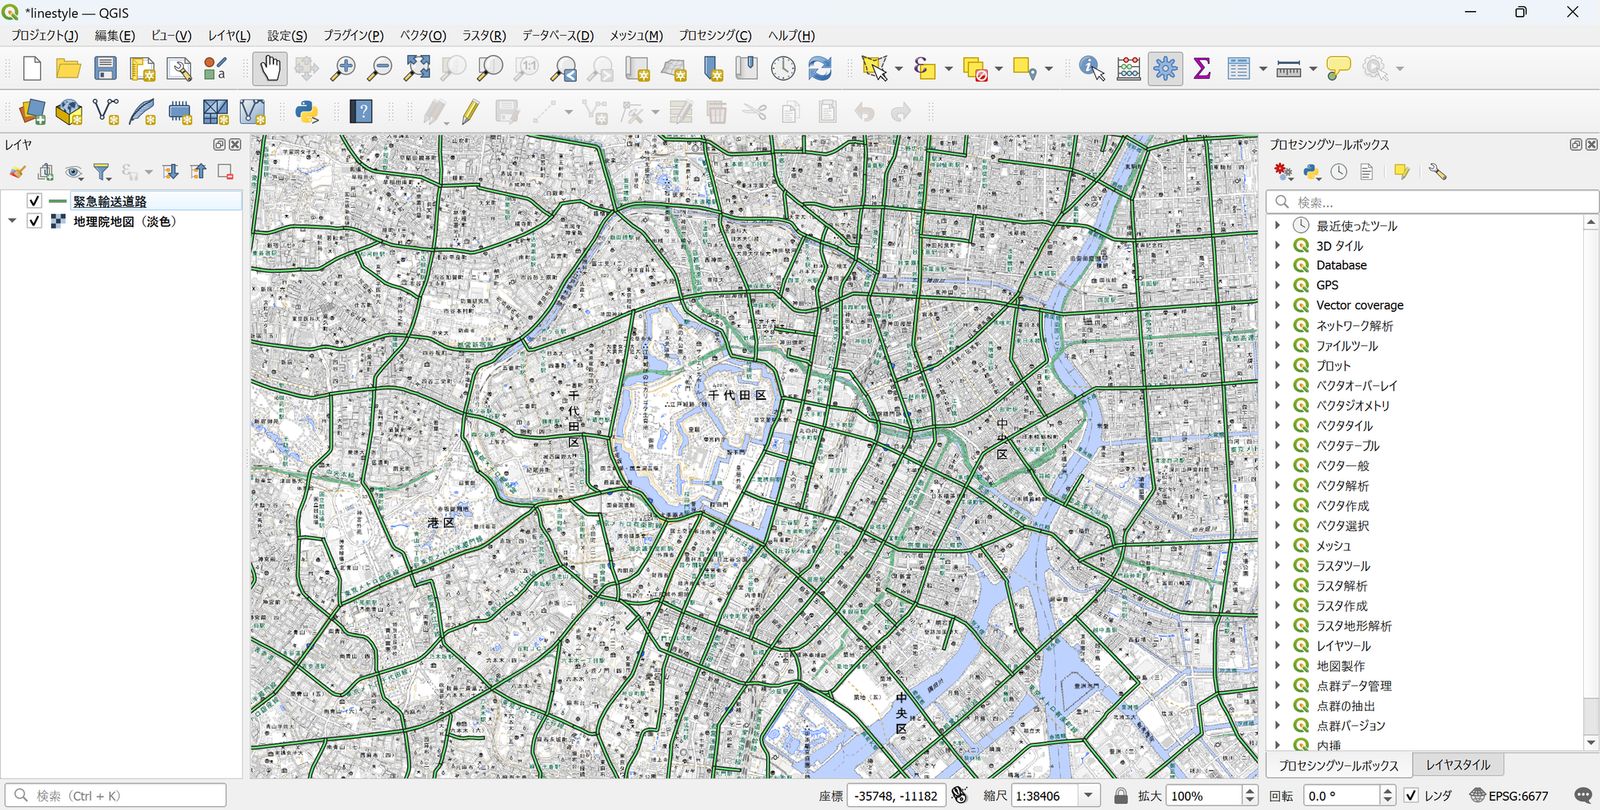Click New Shapefile Layer V icon
Viewport: 1600px width, 810px height.
pos(105,111)
